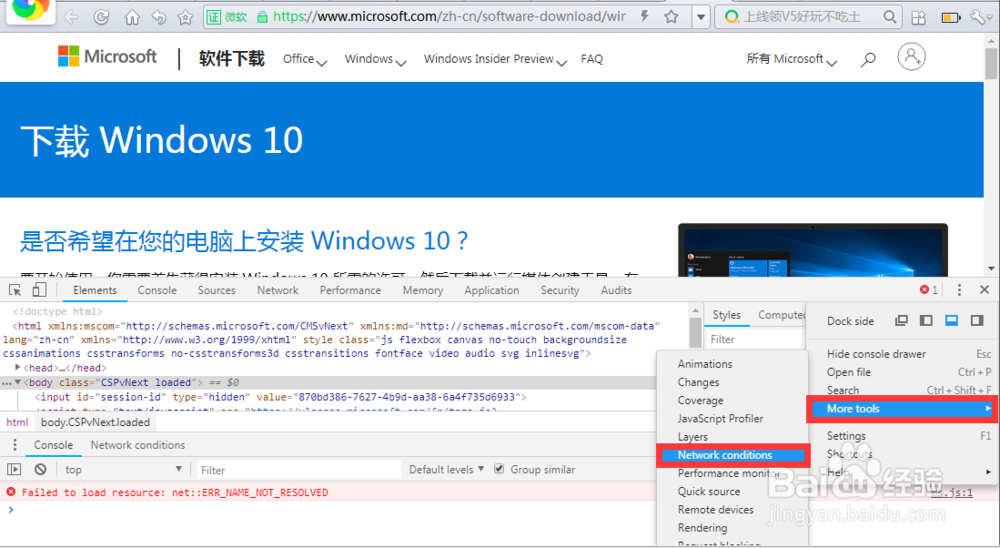The height and width of the screenshot is (548, 1000).
Task: Open the Styles pane tab
Action: click(726, 315)
